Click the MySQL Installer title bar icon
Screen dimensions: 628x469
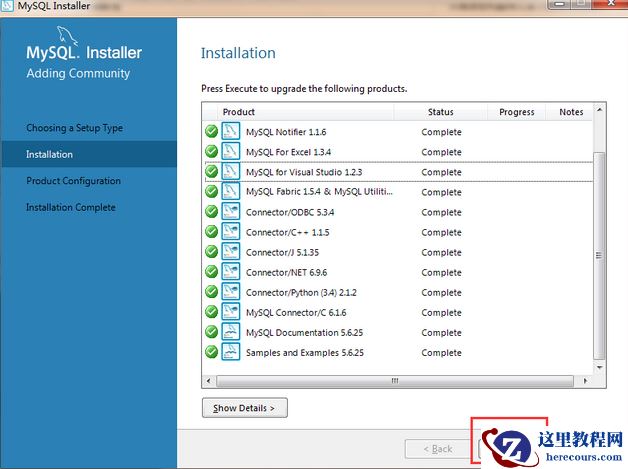pyautogui.click(x=7, y=6)
